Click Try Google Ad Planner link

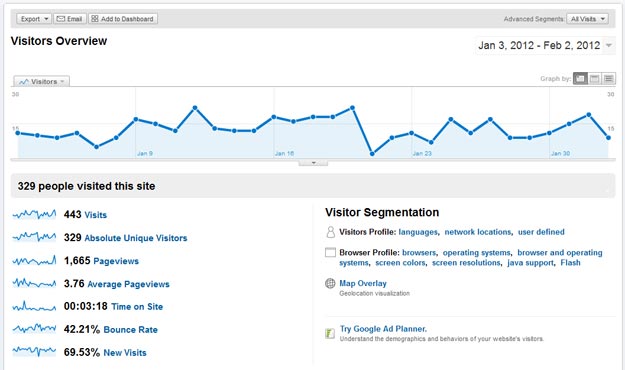pyautogui.click(x=383, y=329)
